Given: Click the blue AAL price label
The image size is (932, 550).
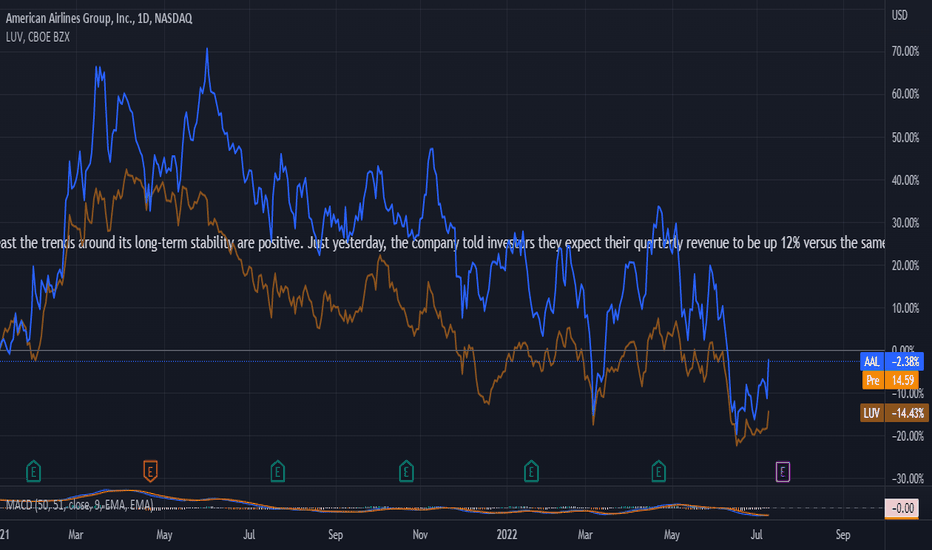Looking at the screenshot, I should pos(872,361).
